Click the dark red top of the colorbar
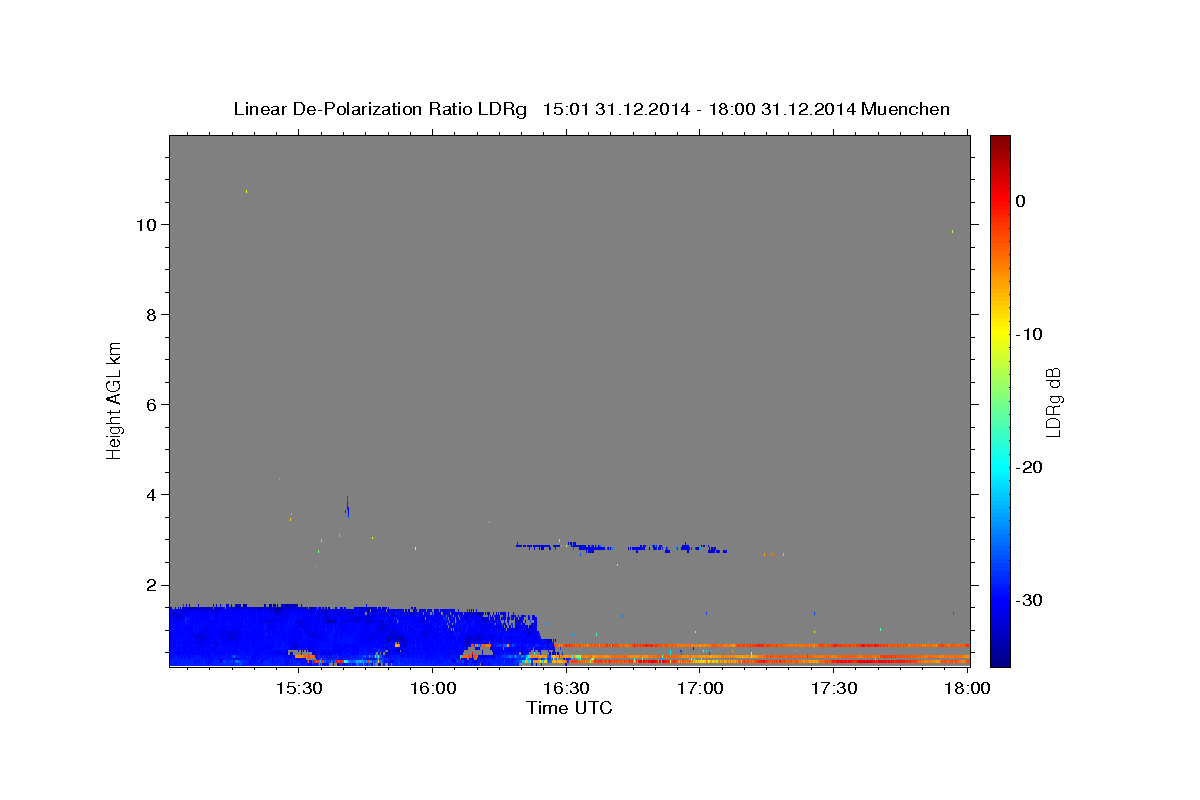Image resolution: width=1200 pixels, height=800 pixels. click(x=1000, y=145)
